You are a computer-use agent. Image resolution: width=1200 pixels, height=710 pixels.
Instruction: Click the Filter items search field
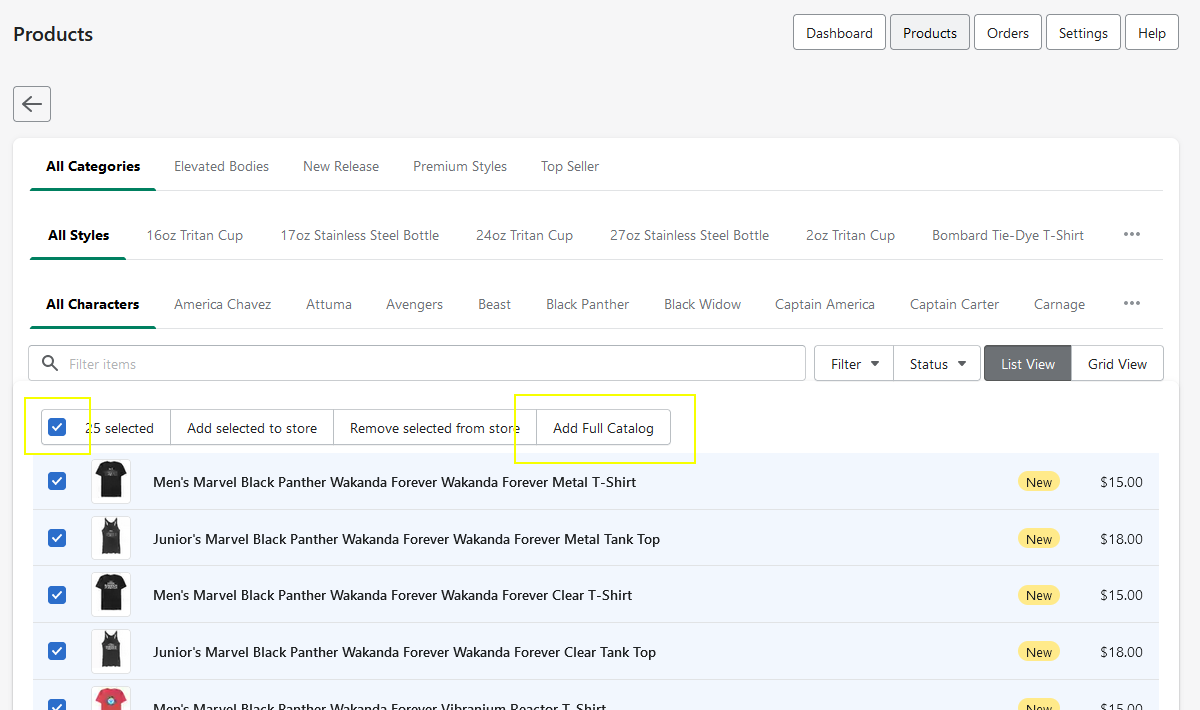coord(417,364)
